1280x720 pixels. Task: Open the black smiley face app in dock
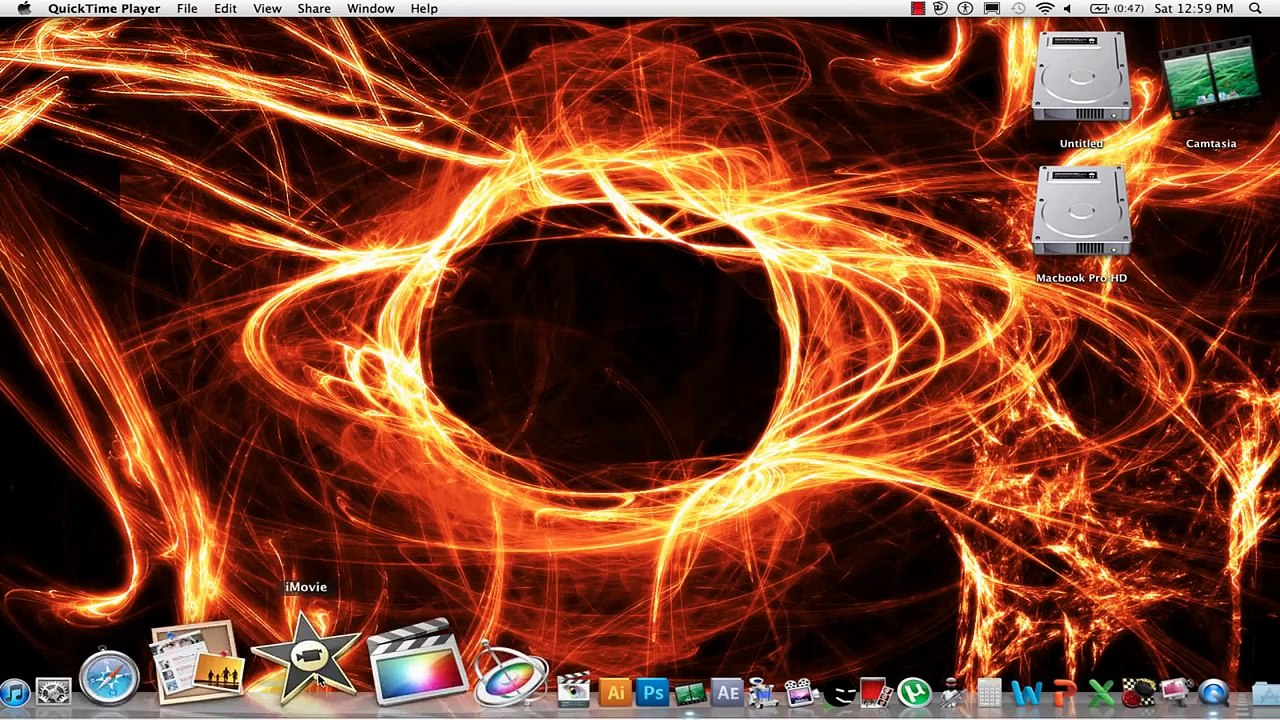[x=838, y=692]
